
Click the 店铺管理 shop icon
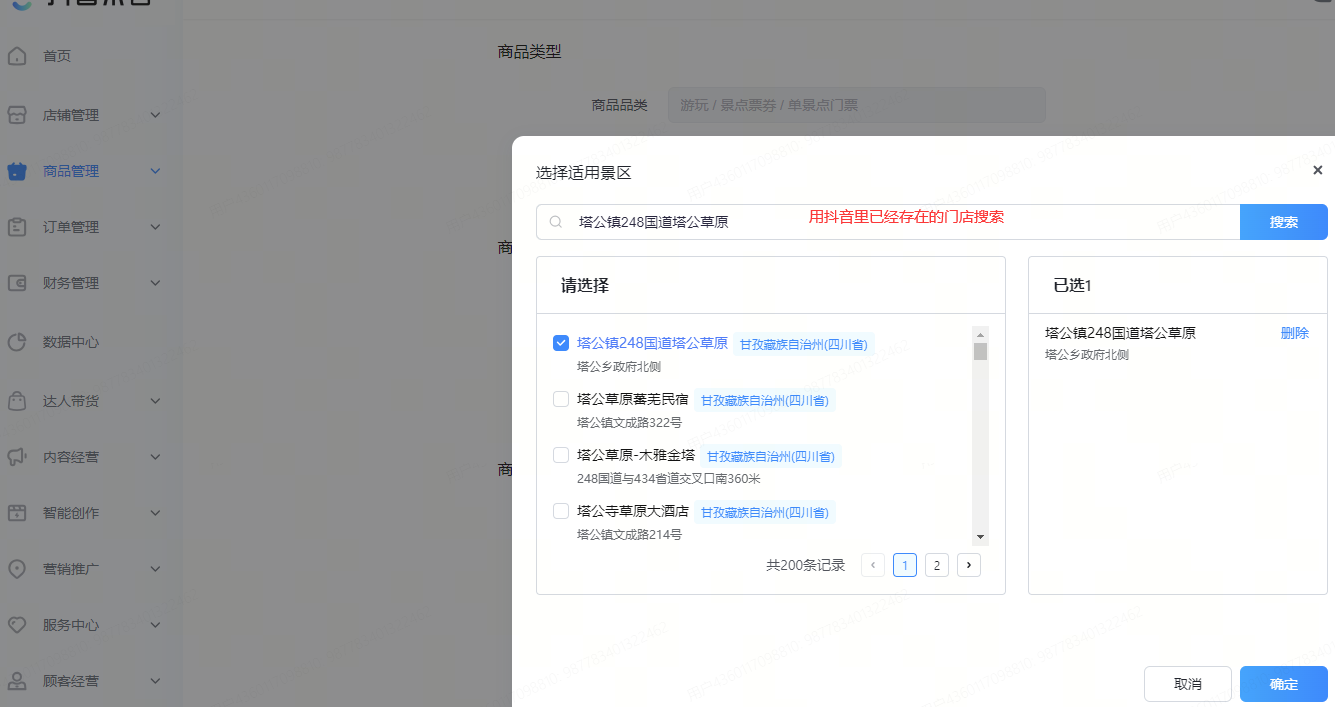(17, 115)
